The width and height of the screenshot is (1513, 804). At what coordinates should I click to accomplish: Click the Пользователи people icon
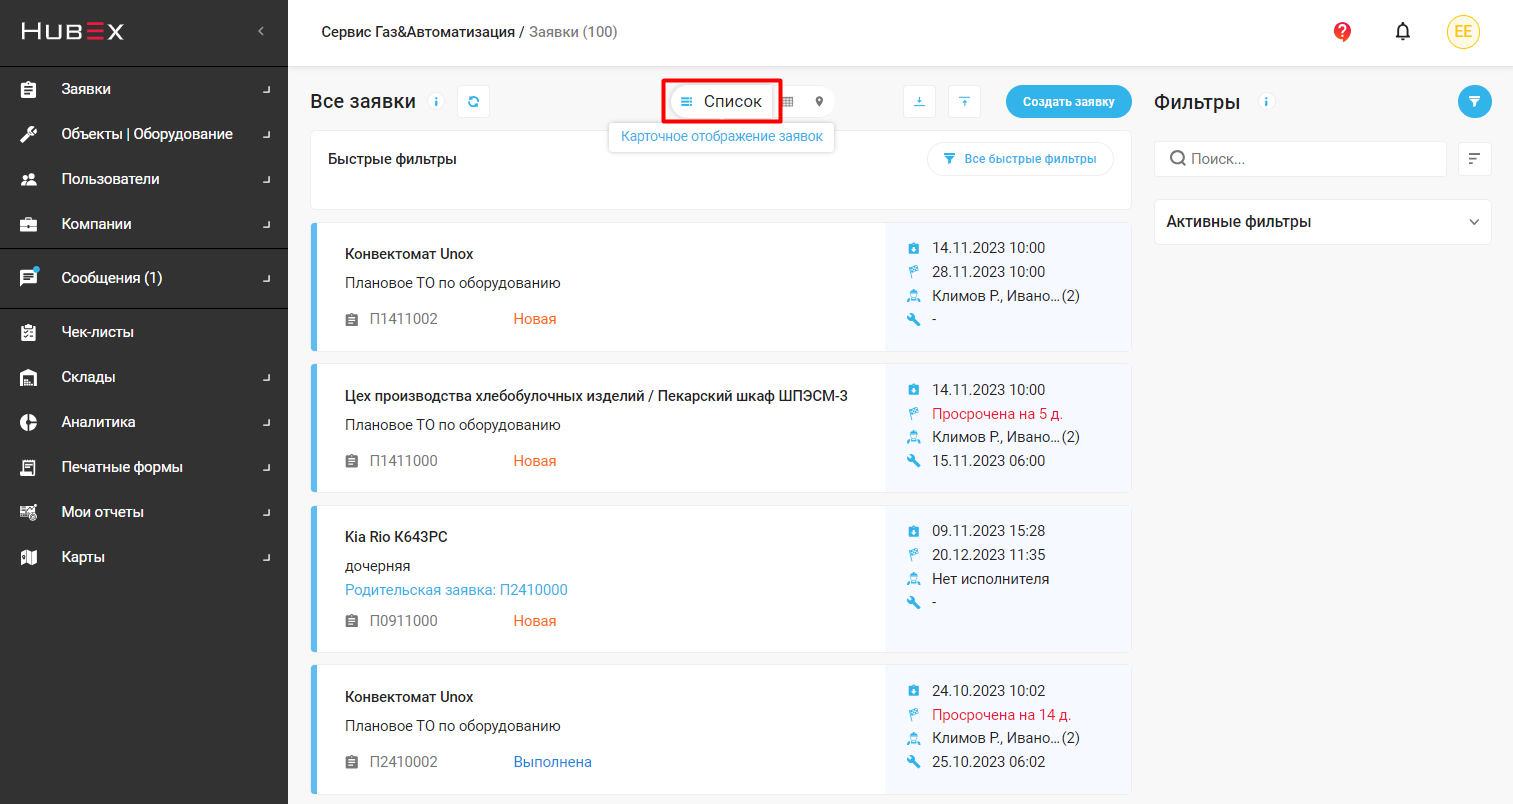29,179
